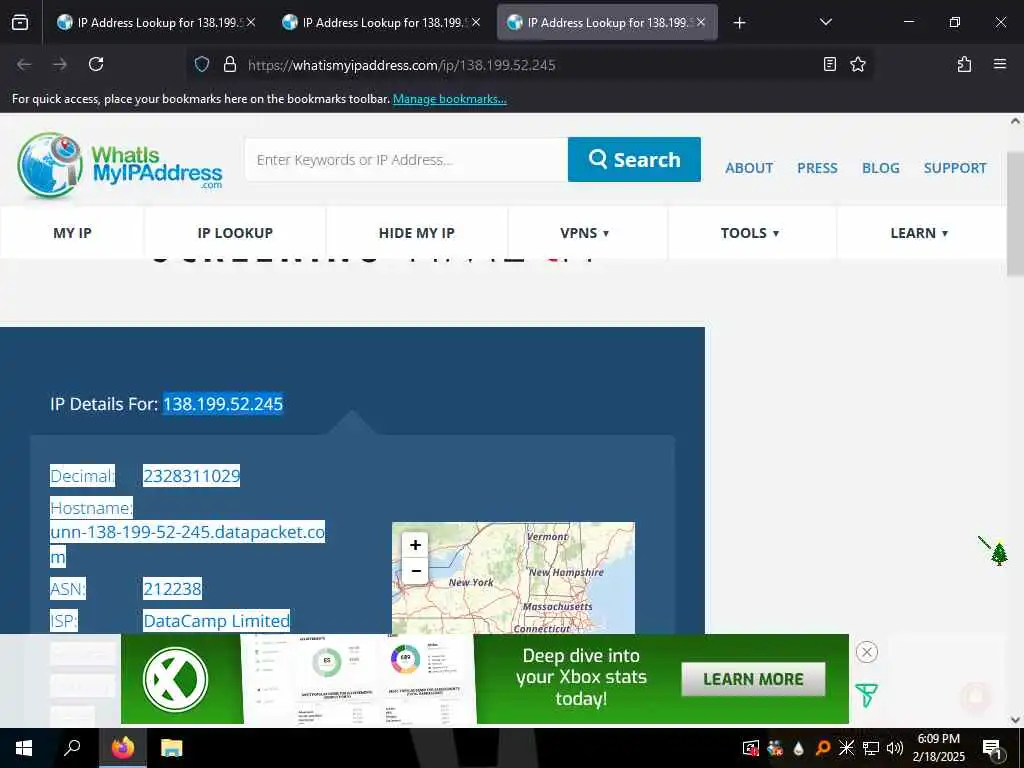1024x768 pixels.
Task: Select HIDE MY IP navigation item
Action: click(417, 233)
